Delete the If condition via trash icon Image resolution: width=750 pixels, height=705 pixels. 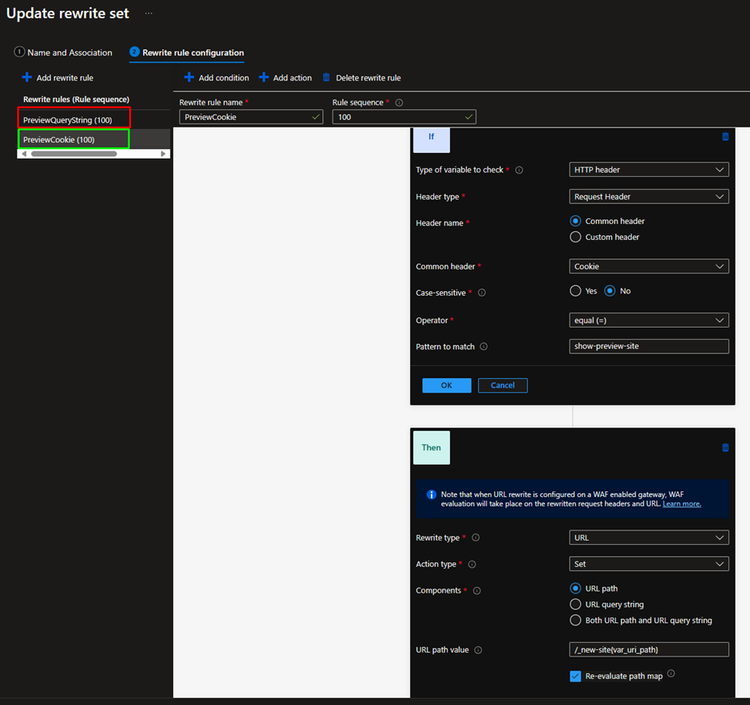(725, 137)
